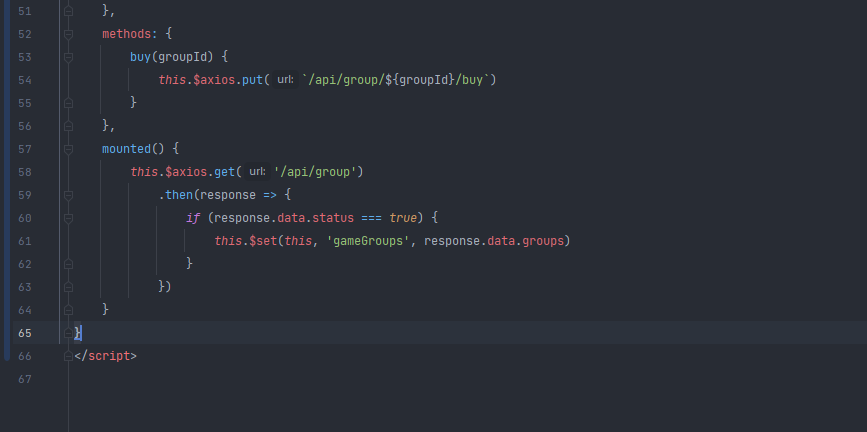Click the groups property on line 61
The image size is (867, 432).
coord(542,241)
